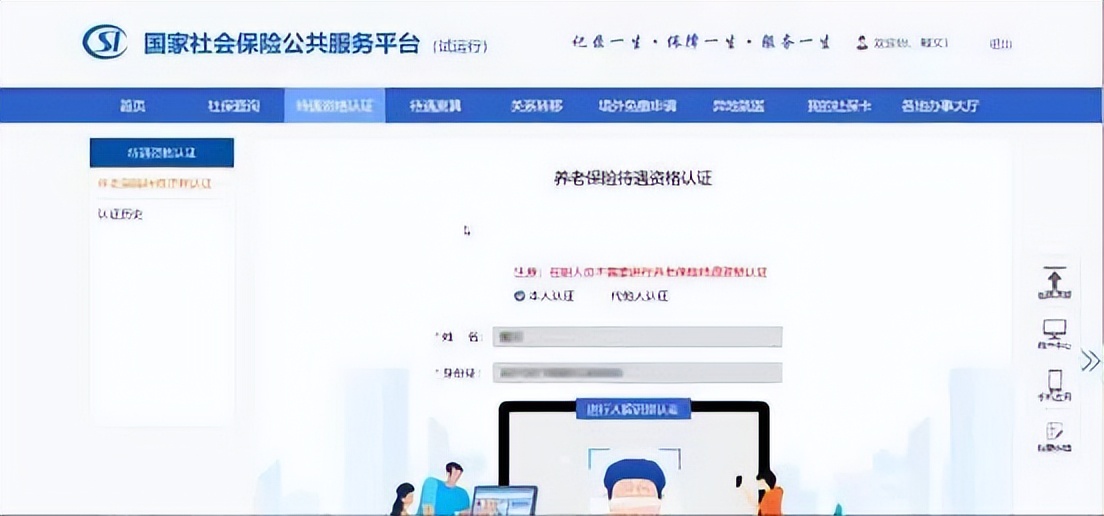This screenshot has width=1104, height=516.
Task: Click the blue 待遇资格认证 sidebar header
Action: 162,152
